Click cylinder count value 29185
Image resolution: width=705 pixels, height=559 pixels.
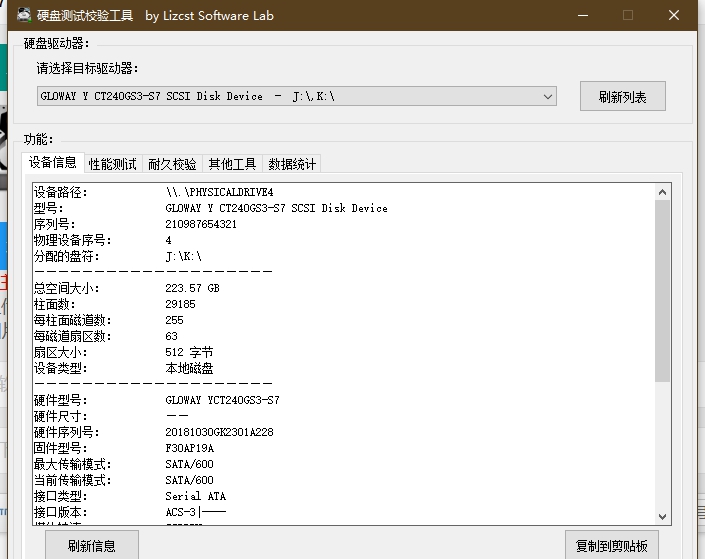[180, 304]
